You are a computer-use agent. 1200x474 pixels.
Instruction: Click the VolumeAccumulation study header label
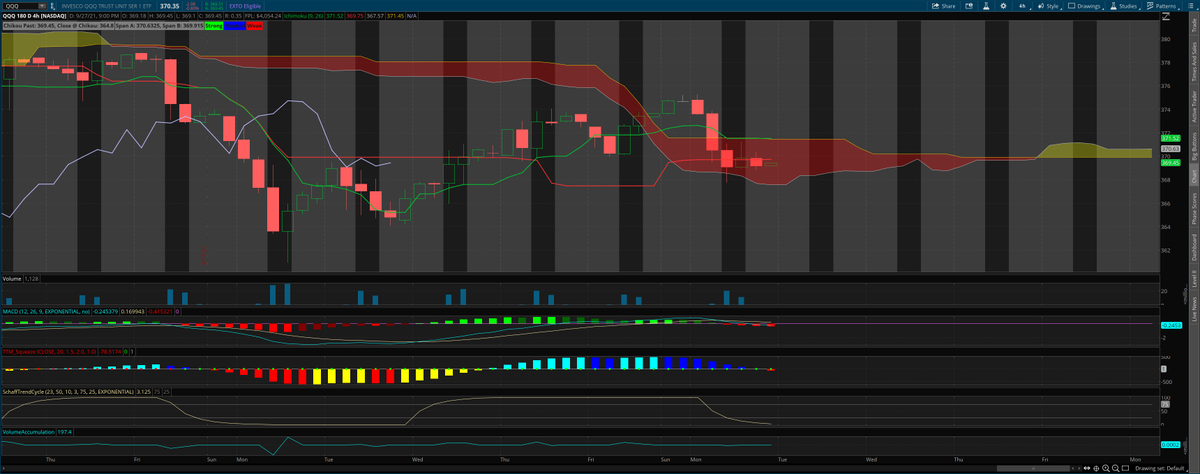coord(27,431)
